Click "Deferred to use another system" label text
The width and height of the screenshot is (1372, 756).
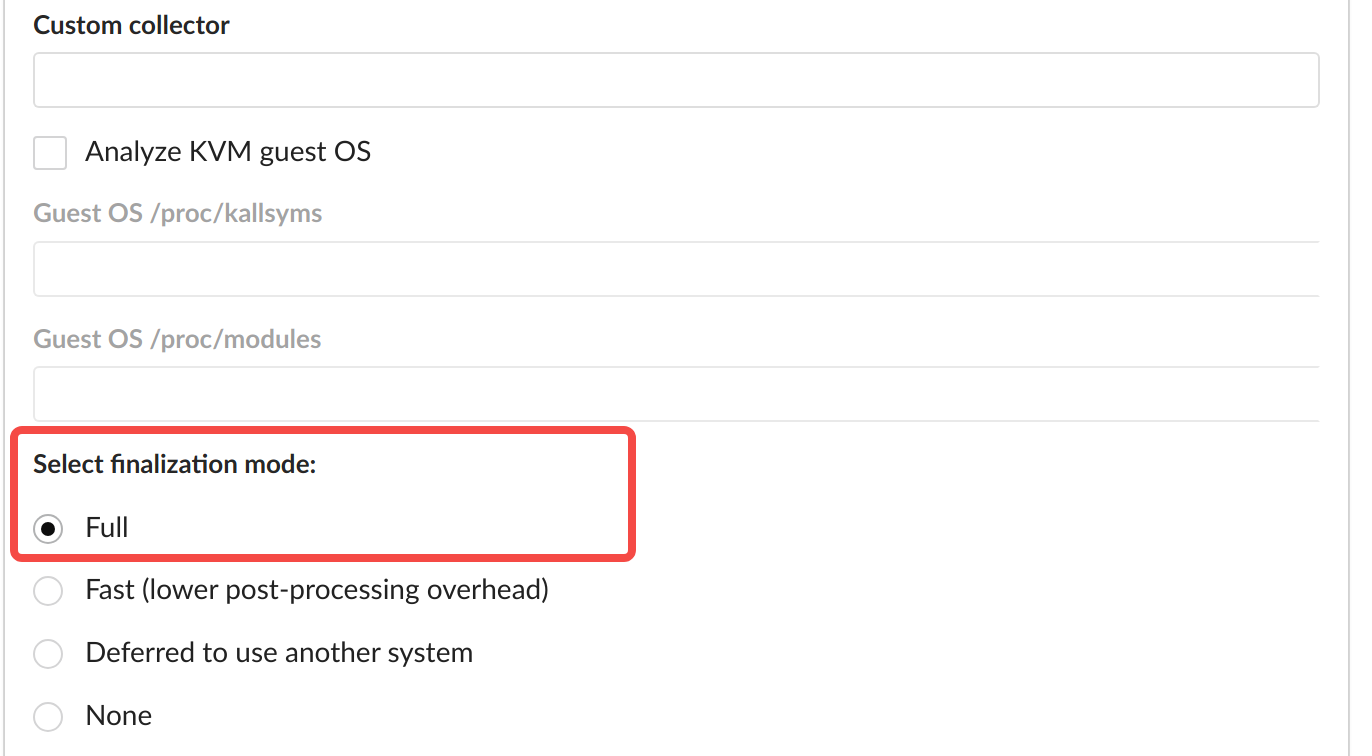(x=279, y=653)
